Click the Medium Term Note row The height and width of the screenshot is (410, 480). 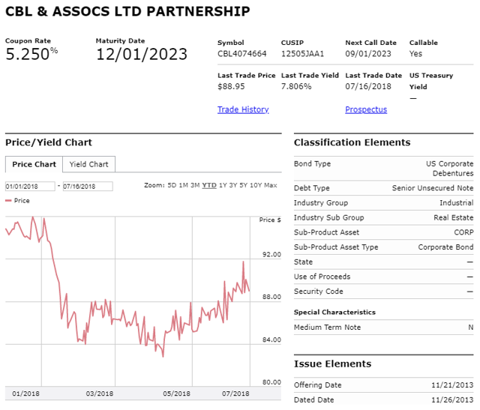pyautogui.click(x=384, y=327)
